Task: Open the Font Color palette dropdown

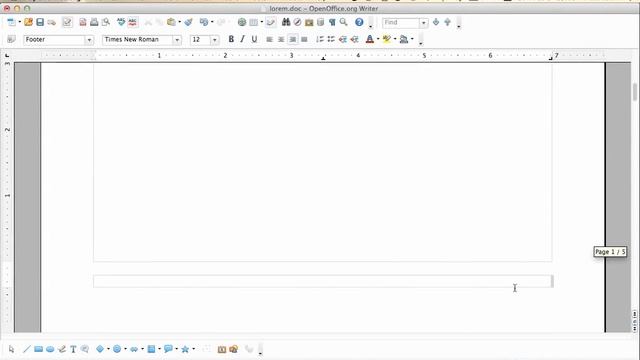Action: [x=378, y=39]
